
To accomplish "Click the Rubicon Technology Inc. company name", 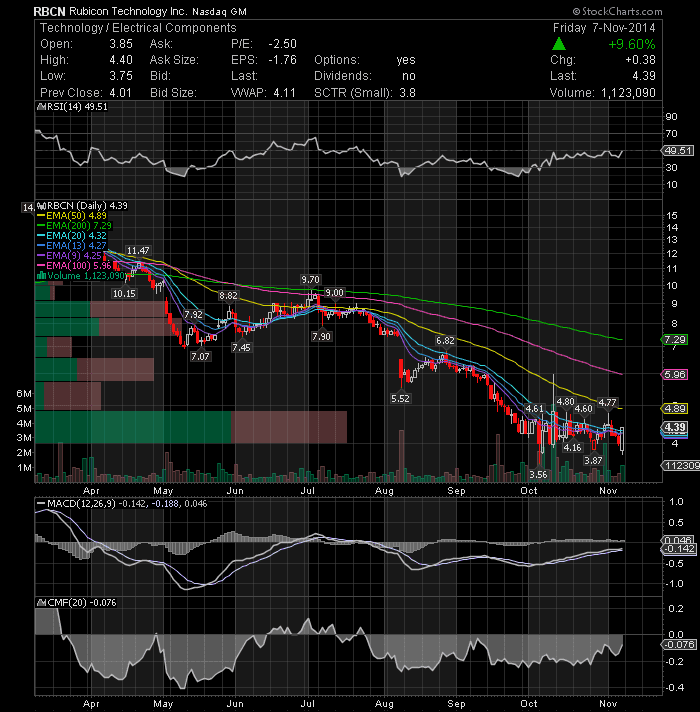I will coord(128,12).
